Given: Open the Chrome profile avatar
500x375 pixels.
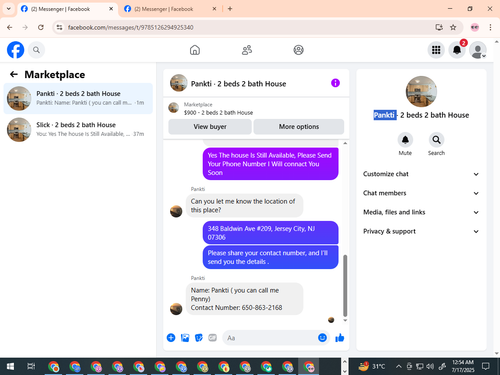Looking at the screenshot, I should tap(475, 27).
